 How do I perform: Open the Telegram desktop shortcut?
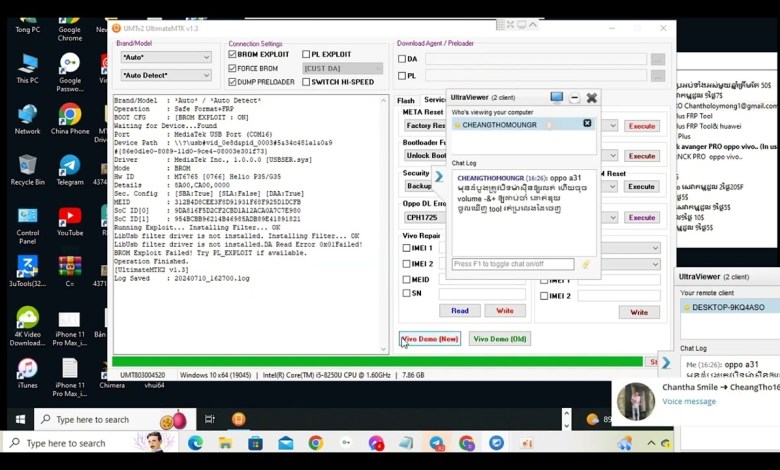coord(69,167)
